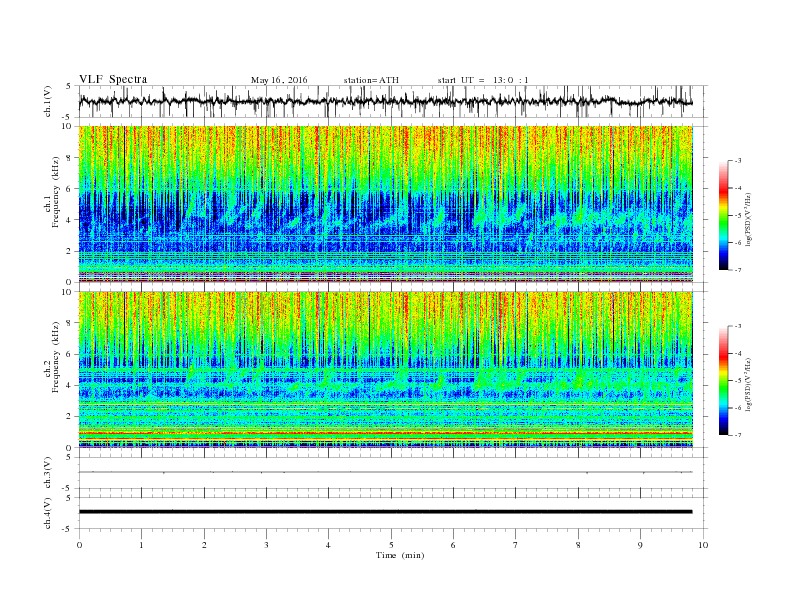Click the ch.1 colorbar 'log(PSD)(V²/Hz)' label
The width and height of the screenshot is (792, 612).
(748, 219)
